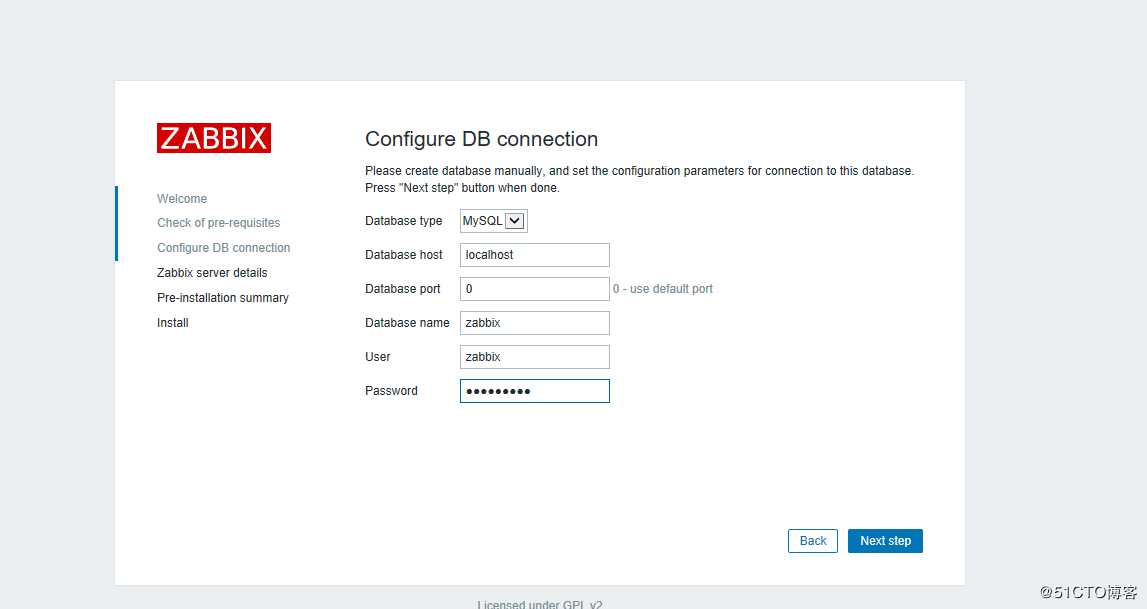Click the Back button
The height and width of the screenshot is (609, 1147).
pos(813,541)
